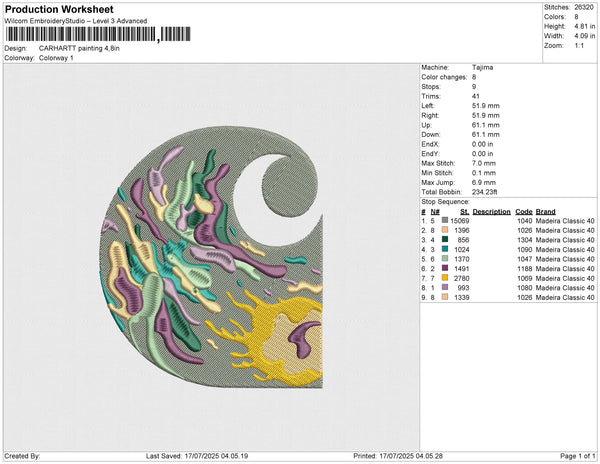Choose the orange swatch with 2780 stitches
This screenshot has height=464, width=600.
point(445,279)
